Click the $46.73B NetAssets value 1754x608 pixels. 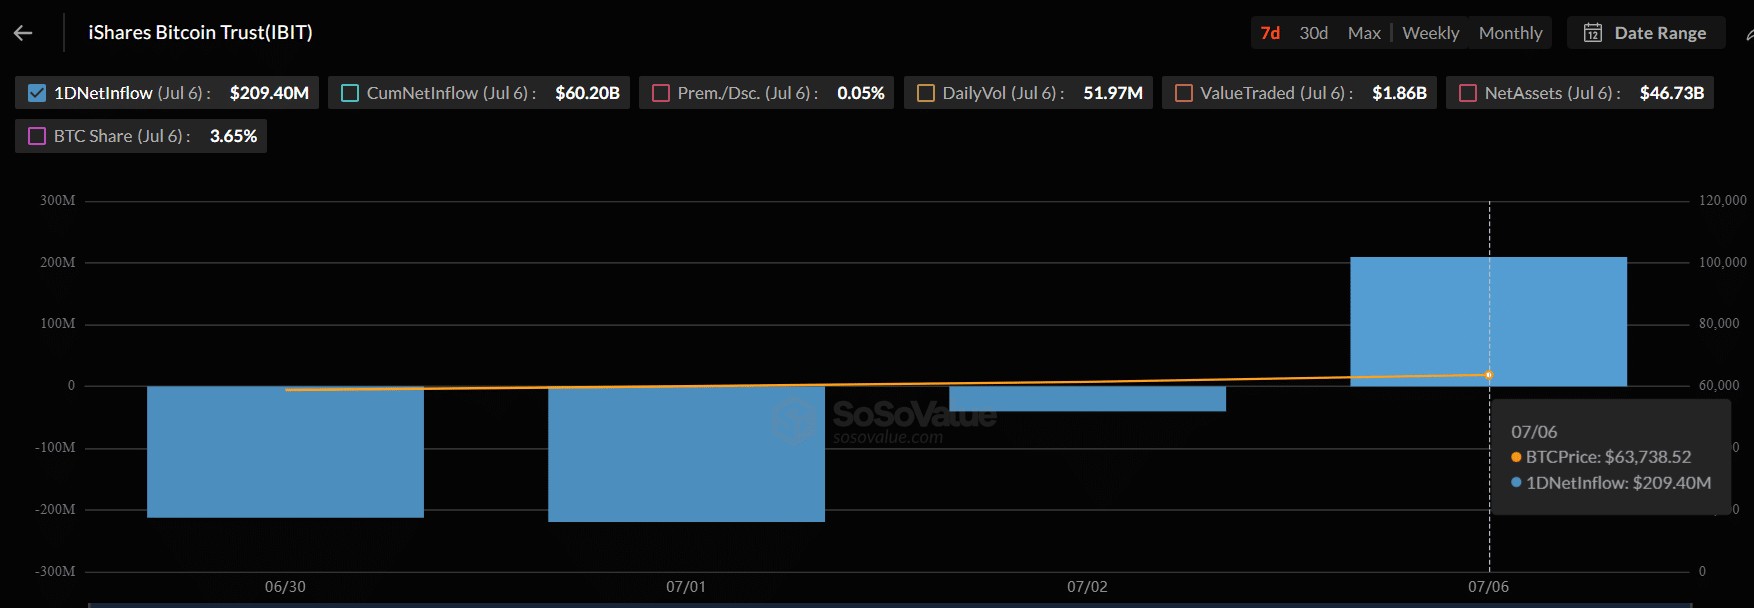pyautogui.click(x=1672, y=93)
